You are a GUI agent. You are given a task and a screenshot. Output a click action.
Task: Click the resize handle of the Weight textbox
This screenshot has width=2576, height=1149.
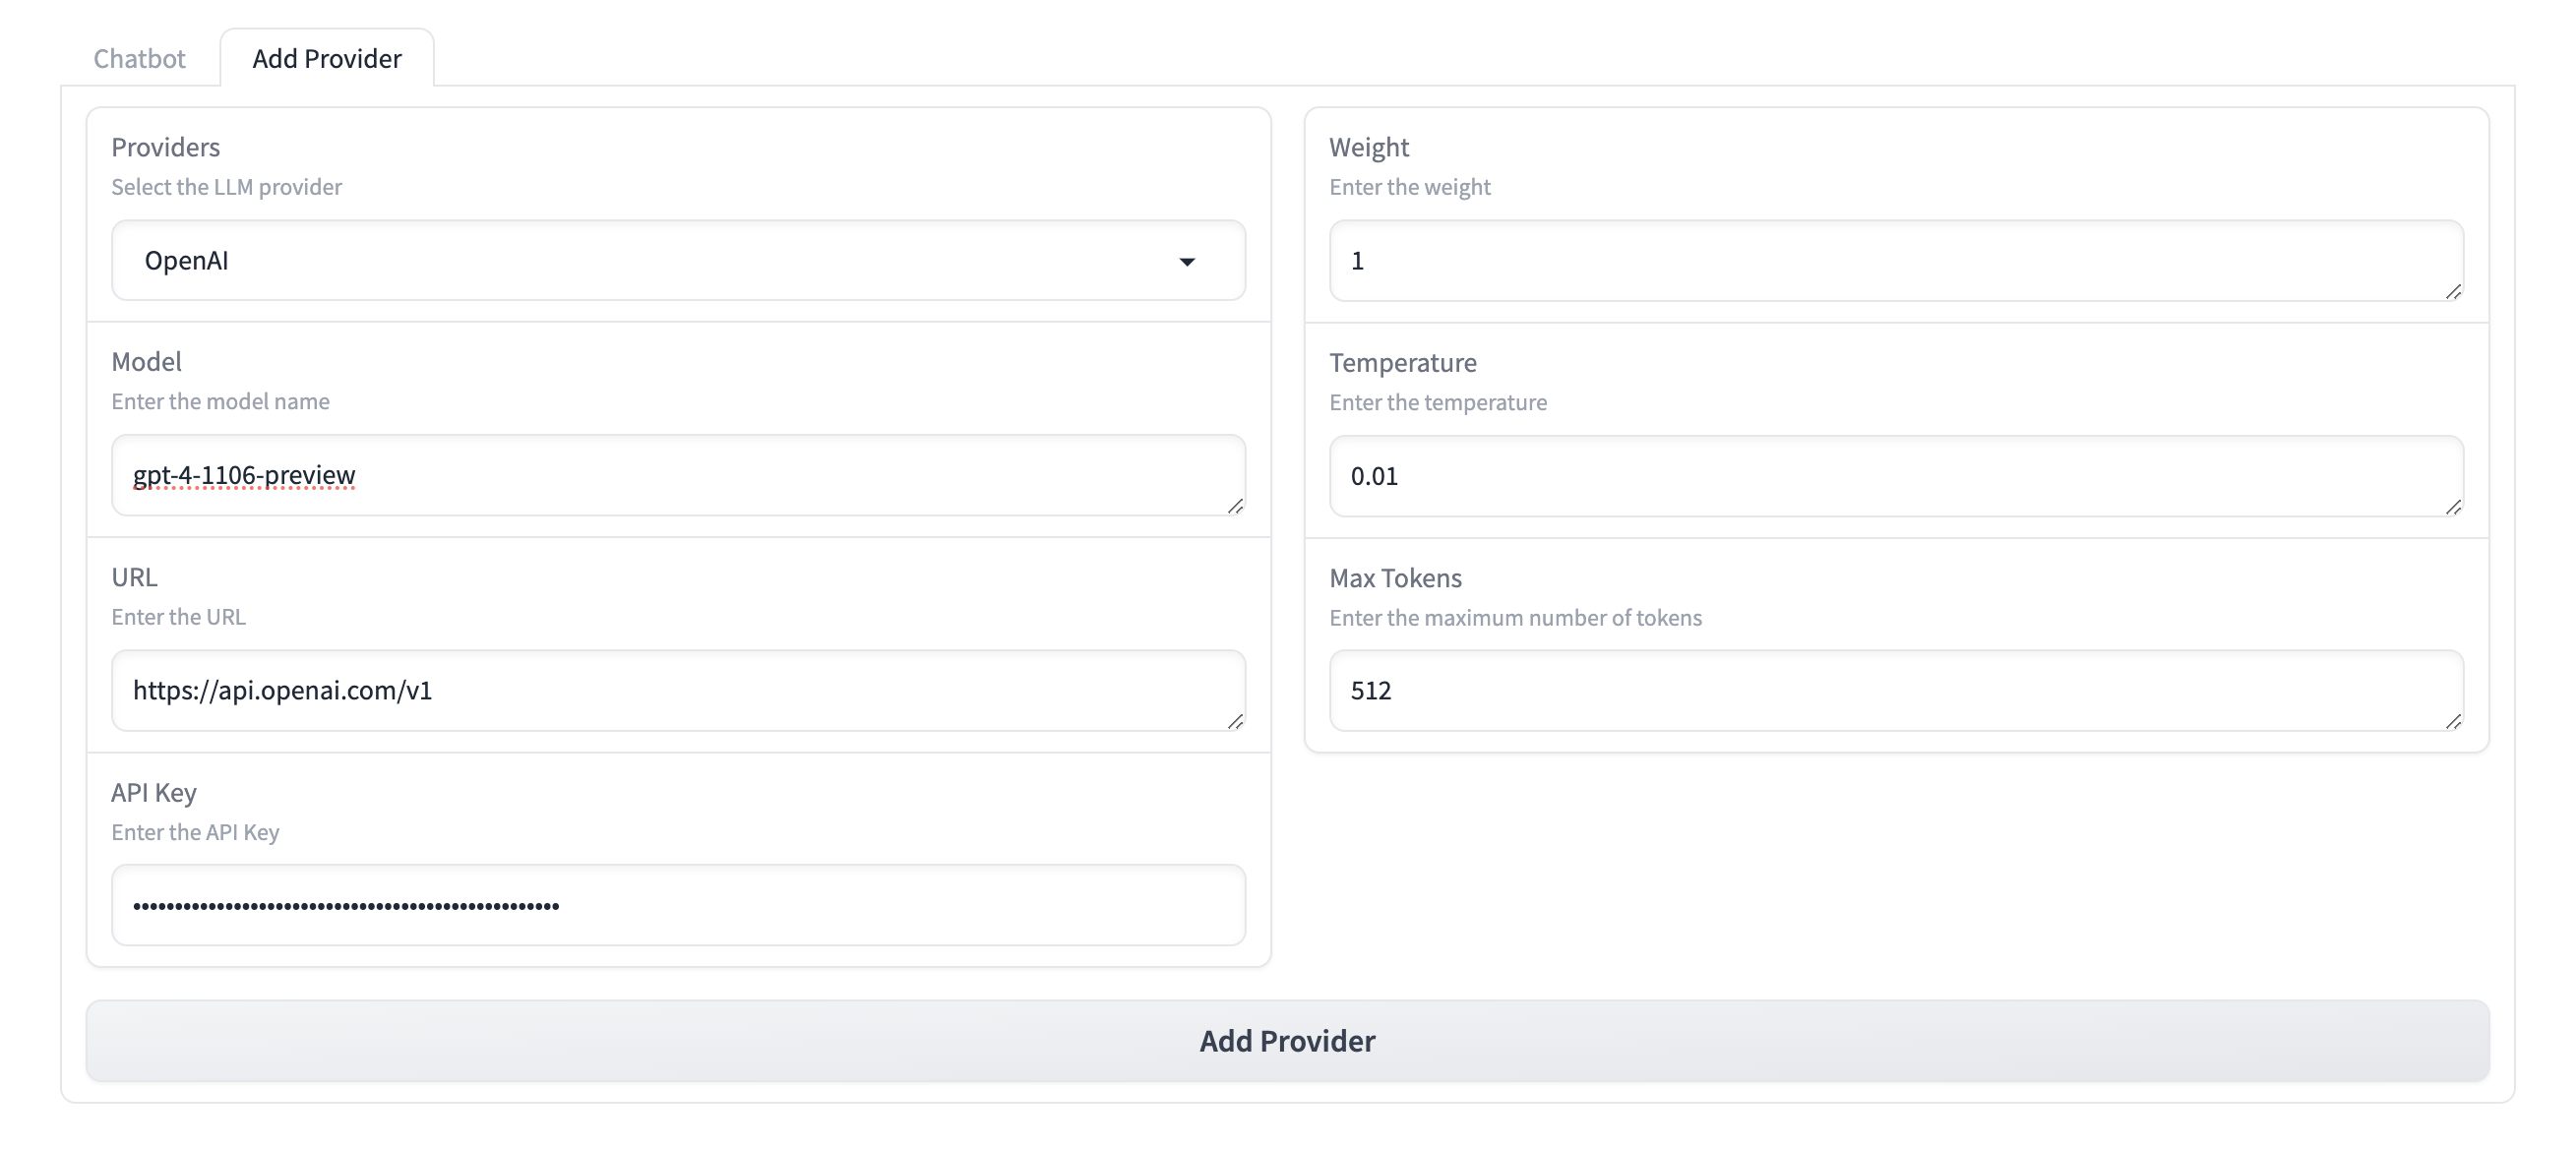2453,291
